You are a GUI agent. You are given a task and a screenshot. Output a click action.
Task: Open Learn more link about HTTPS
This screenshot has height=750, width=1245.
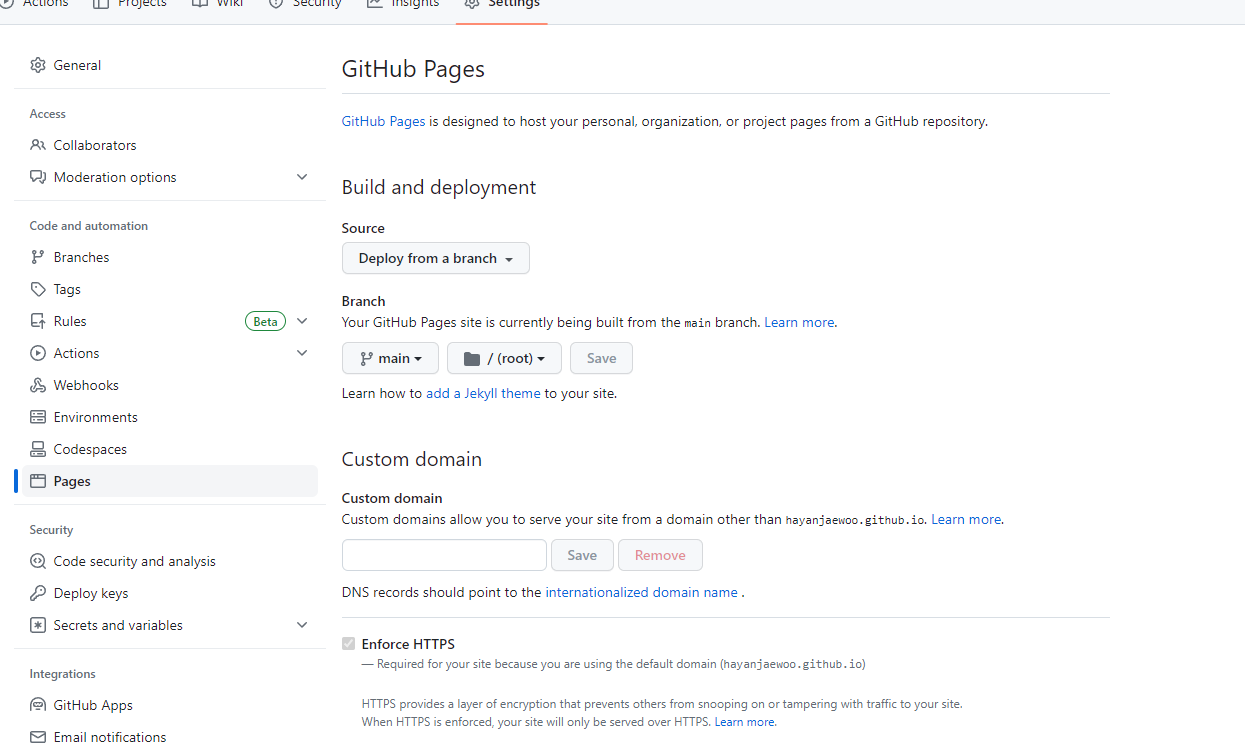pos(744,722)
